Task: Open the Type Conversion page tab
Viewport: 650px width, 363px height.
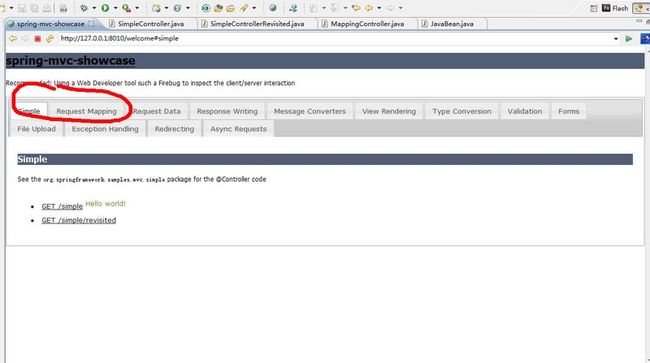Action: click(462, 111)
